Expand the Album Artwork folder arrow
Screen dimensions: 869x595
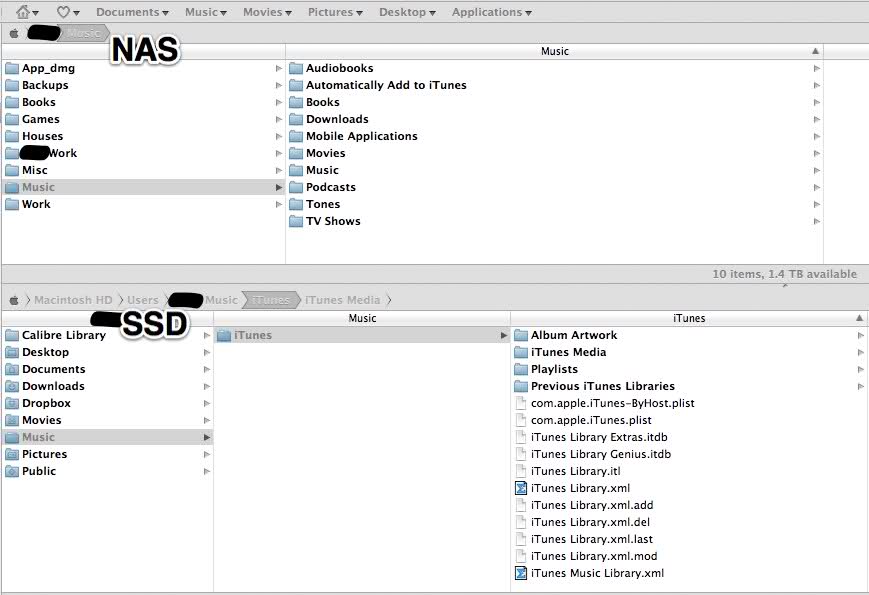(861, 335)
